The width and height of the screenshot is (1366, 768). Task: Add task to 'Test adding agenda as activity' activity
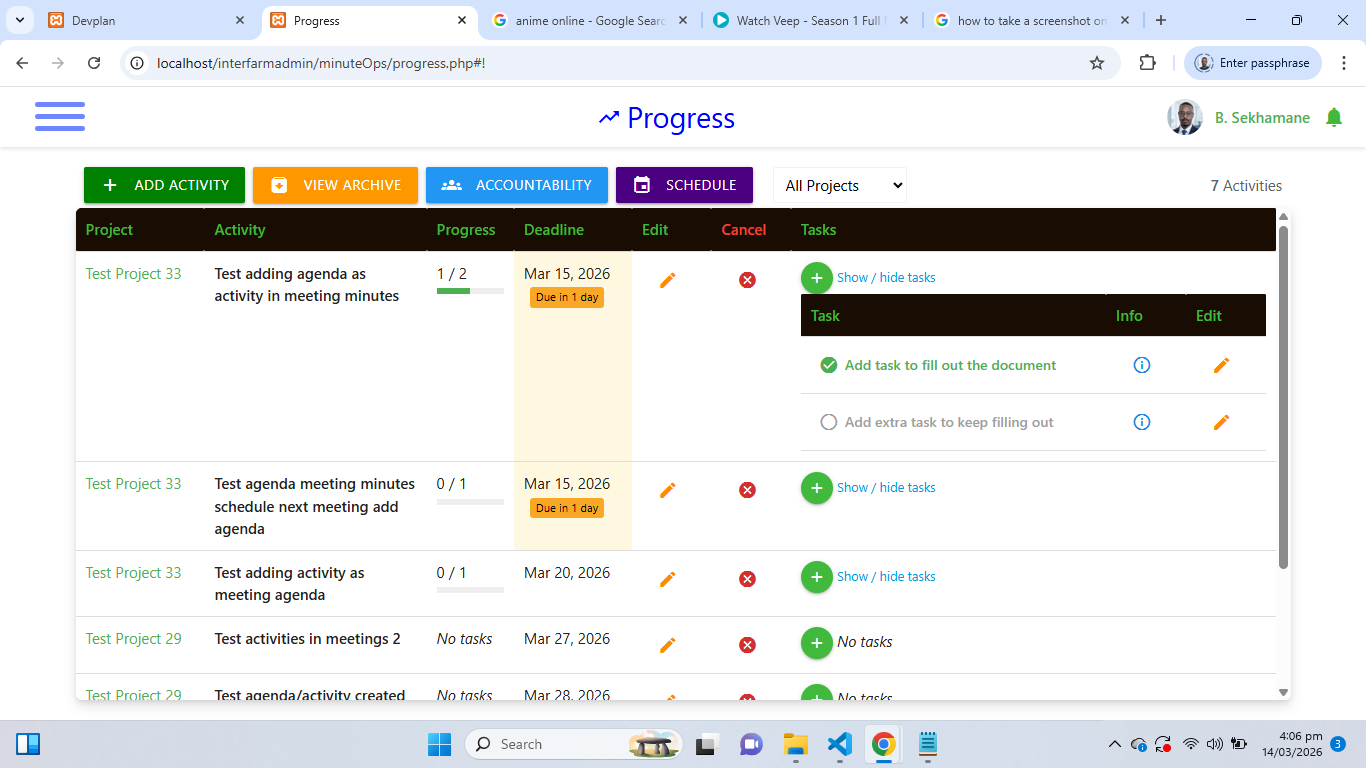point(817,278)
